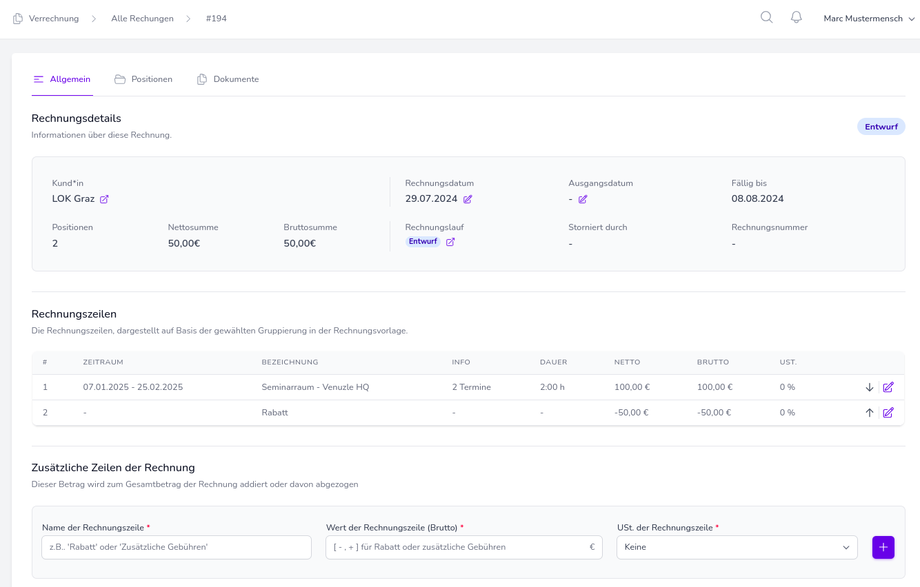
Task: Edit the Rechnungsdatum 29.07.2024 pencil icon
Action: (468, 200)
